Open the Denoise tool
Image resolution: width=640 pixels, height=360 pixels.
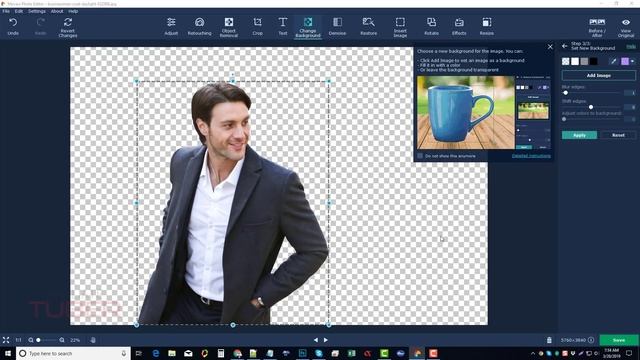[337, 27]
